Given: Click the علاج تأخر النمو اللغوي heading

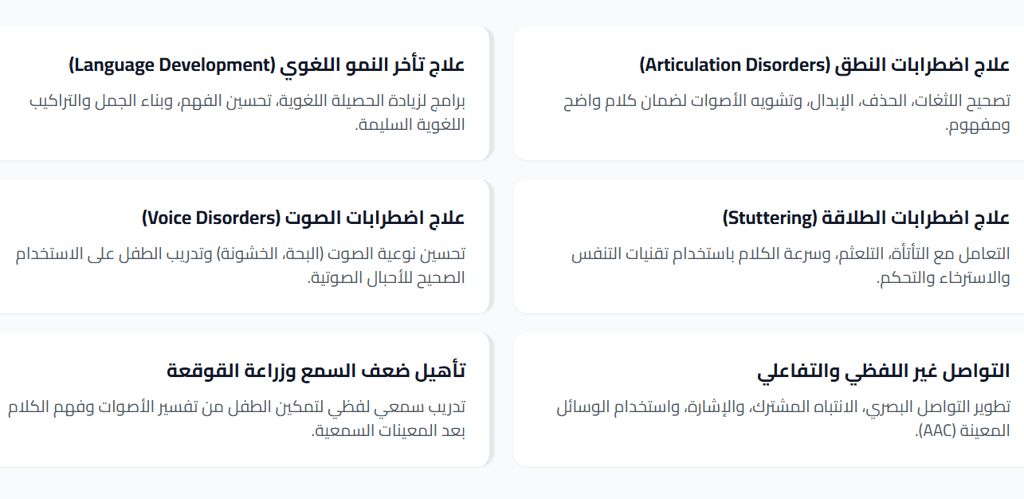Looking at the screenshot, I should tap(370, 66).
